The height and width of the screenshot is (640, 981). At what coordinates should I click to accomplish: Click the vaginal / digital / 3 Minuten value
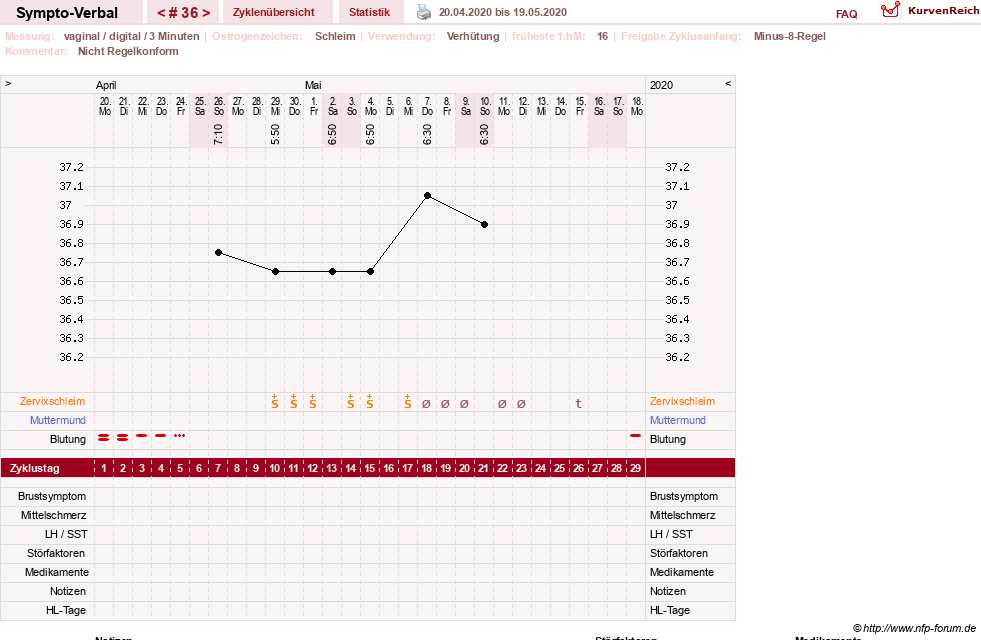(131, 36)
